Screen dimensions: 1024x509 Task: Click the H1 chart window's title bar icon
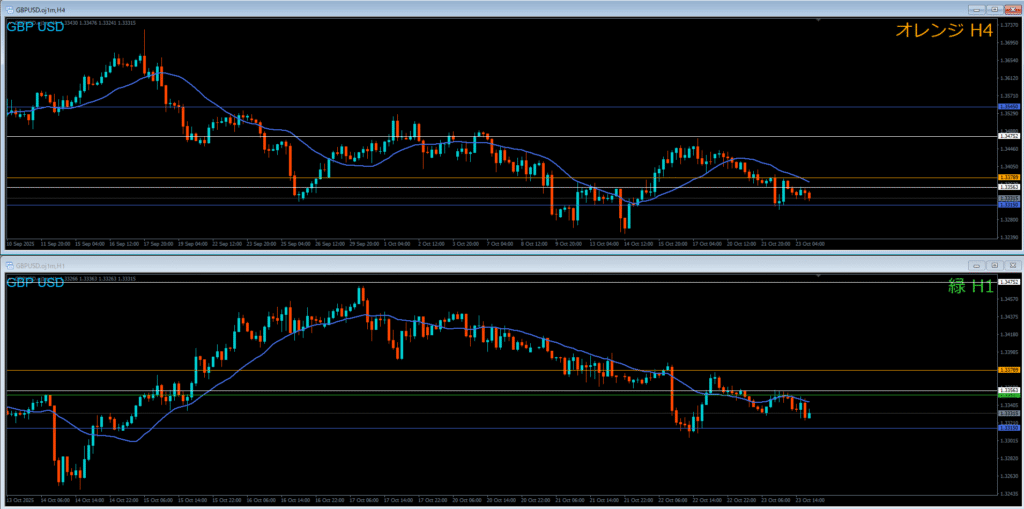point(8,265)
